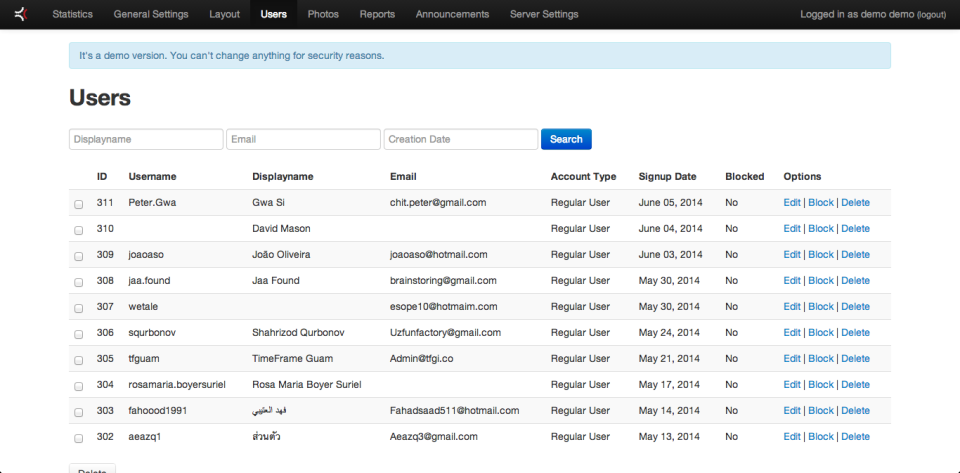Edit user Peter.Gwa
The image size is (960, 473).
tap(792, 202)
